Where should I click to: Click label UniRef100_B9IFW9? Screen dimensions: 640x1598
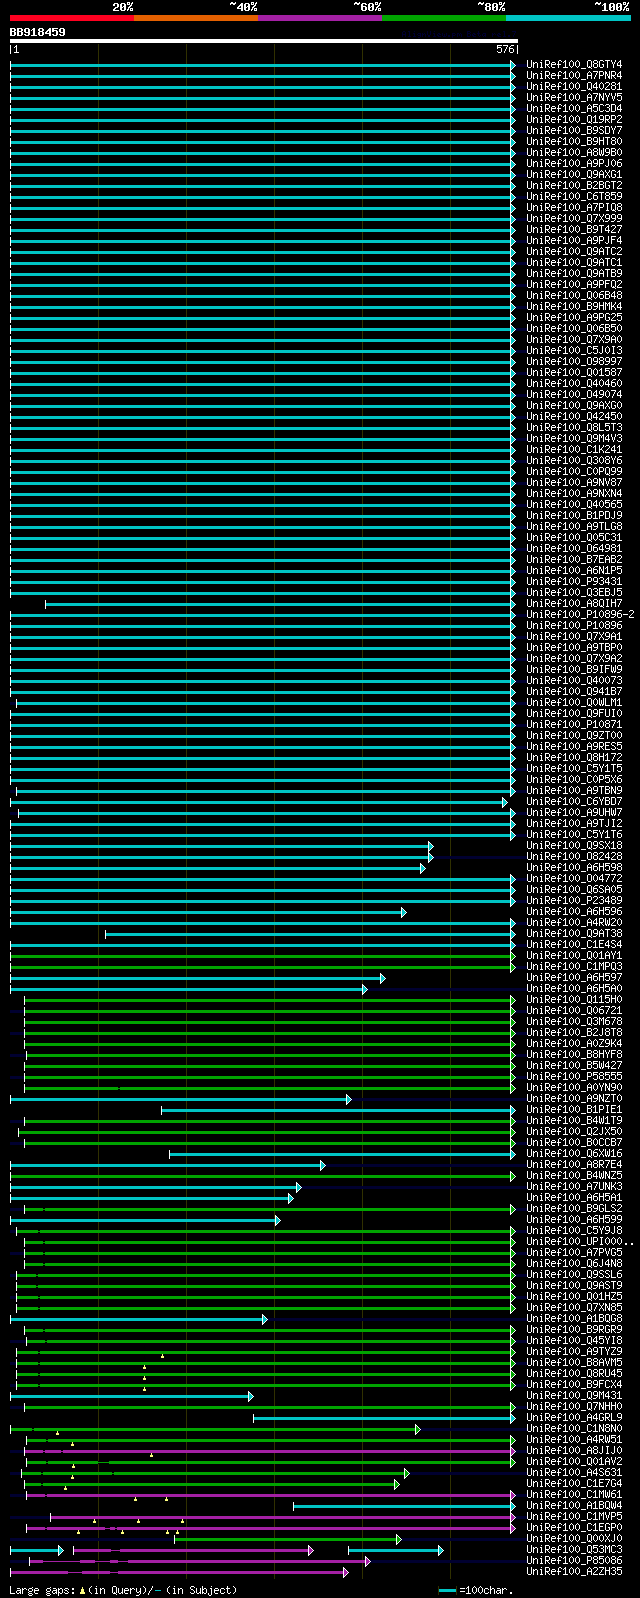coord(574,670)
